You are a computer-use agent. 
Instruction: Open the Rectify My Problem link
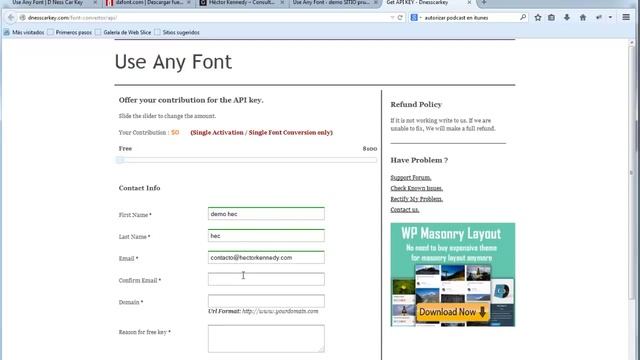416,199
